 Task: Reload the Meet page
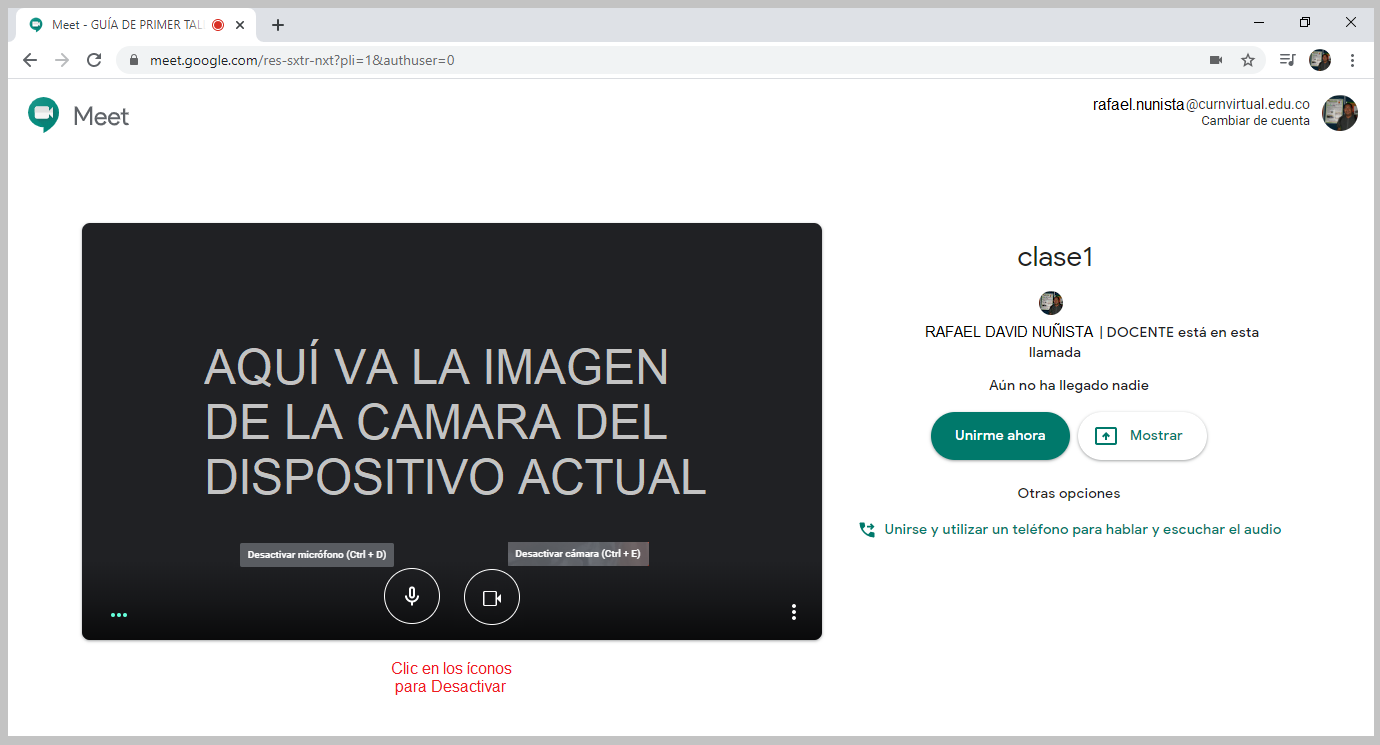tap(94, 60)
